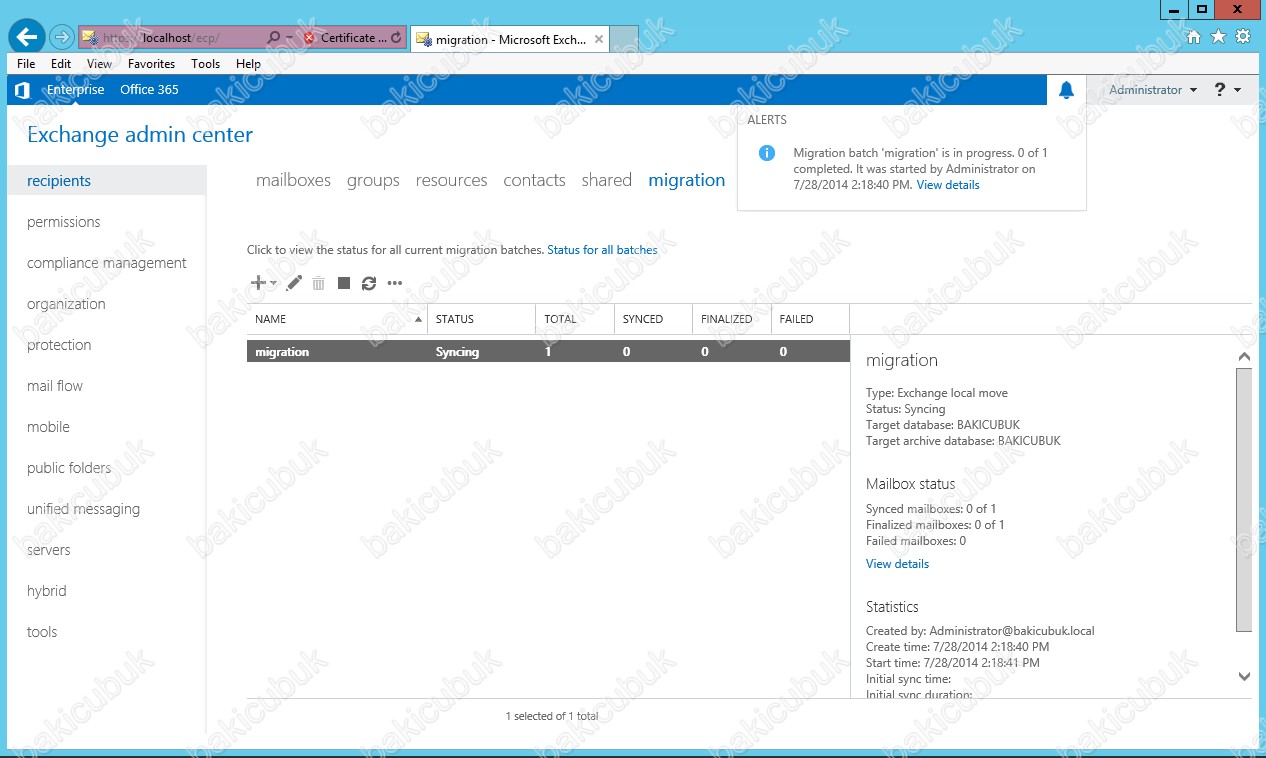Click the details pane scroll down arrow
The width and height of the screenshot is (1266, 758).
tap(1244, 677)
